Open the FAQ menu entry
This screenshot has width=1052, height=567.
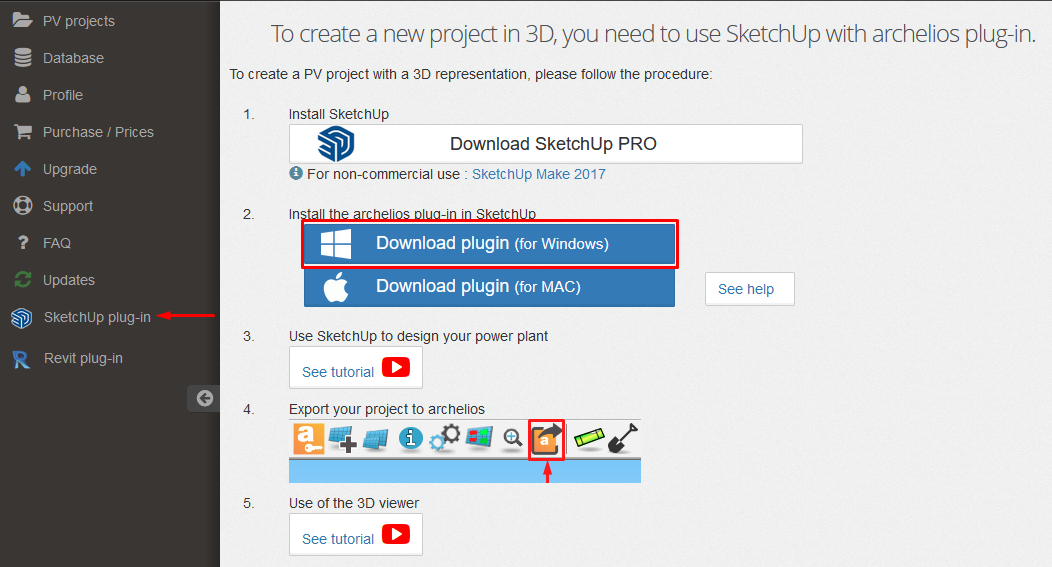pos(57,243)
